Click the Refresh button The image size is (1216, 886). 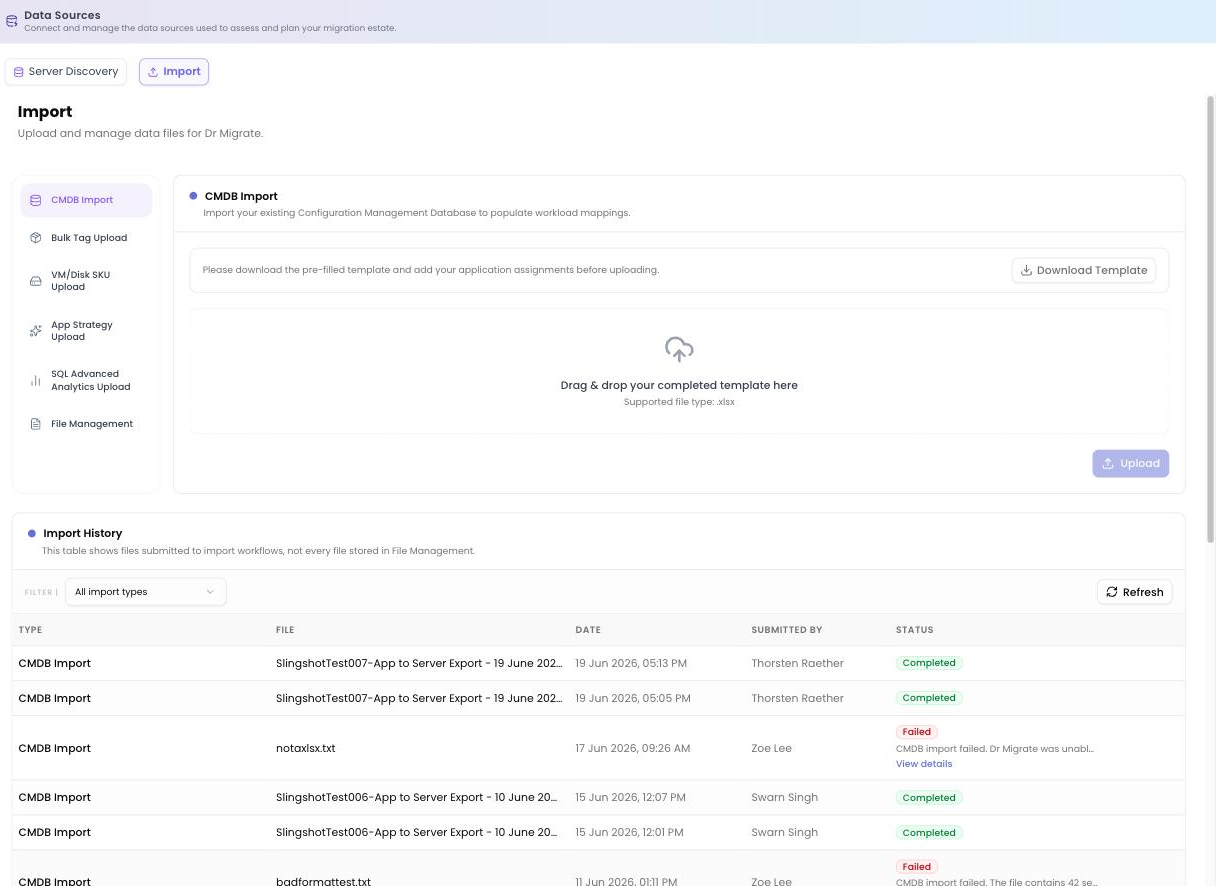tap(1135, 592)
